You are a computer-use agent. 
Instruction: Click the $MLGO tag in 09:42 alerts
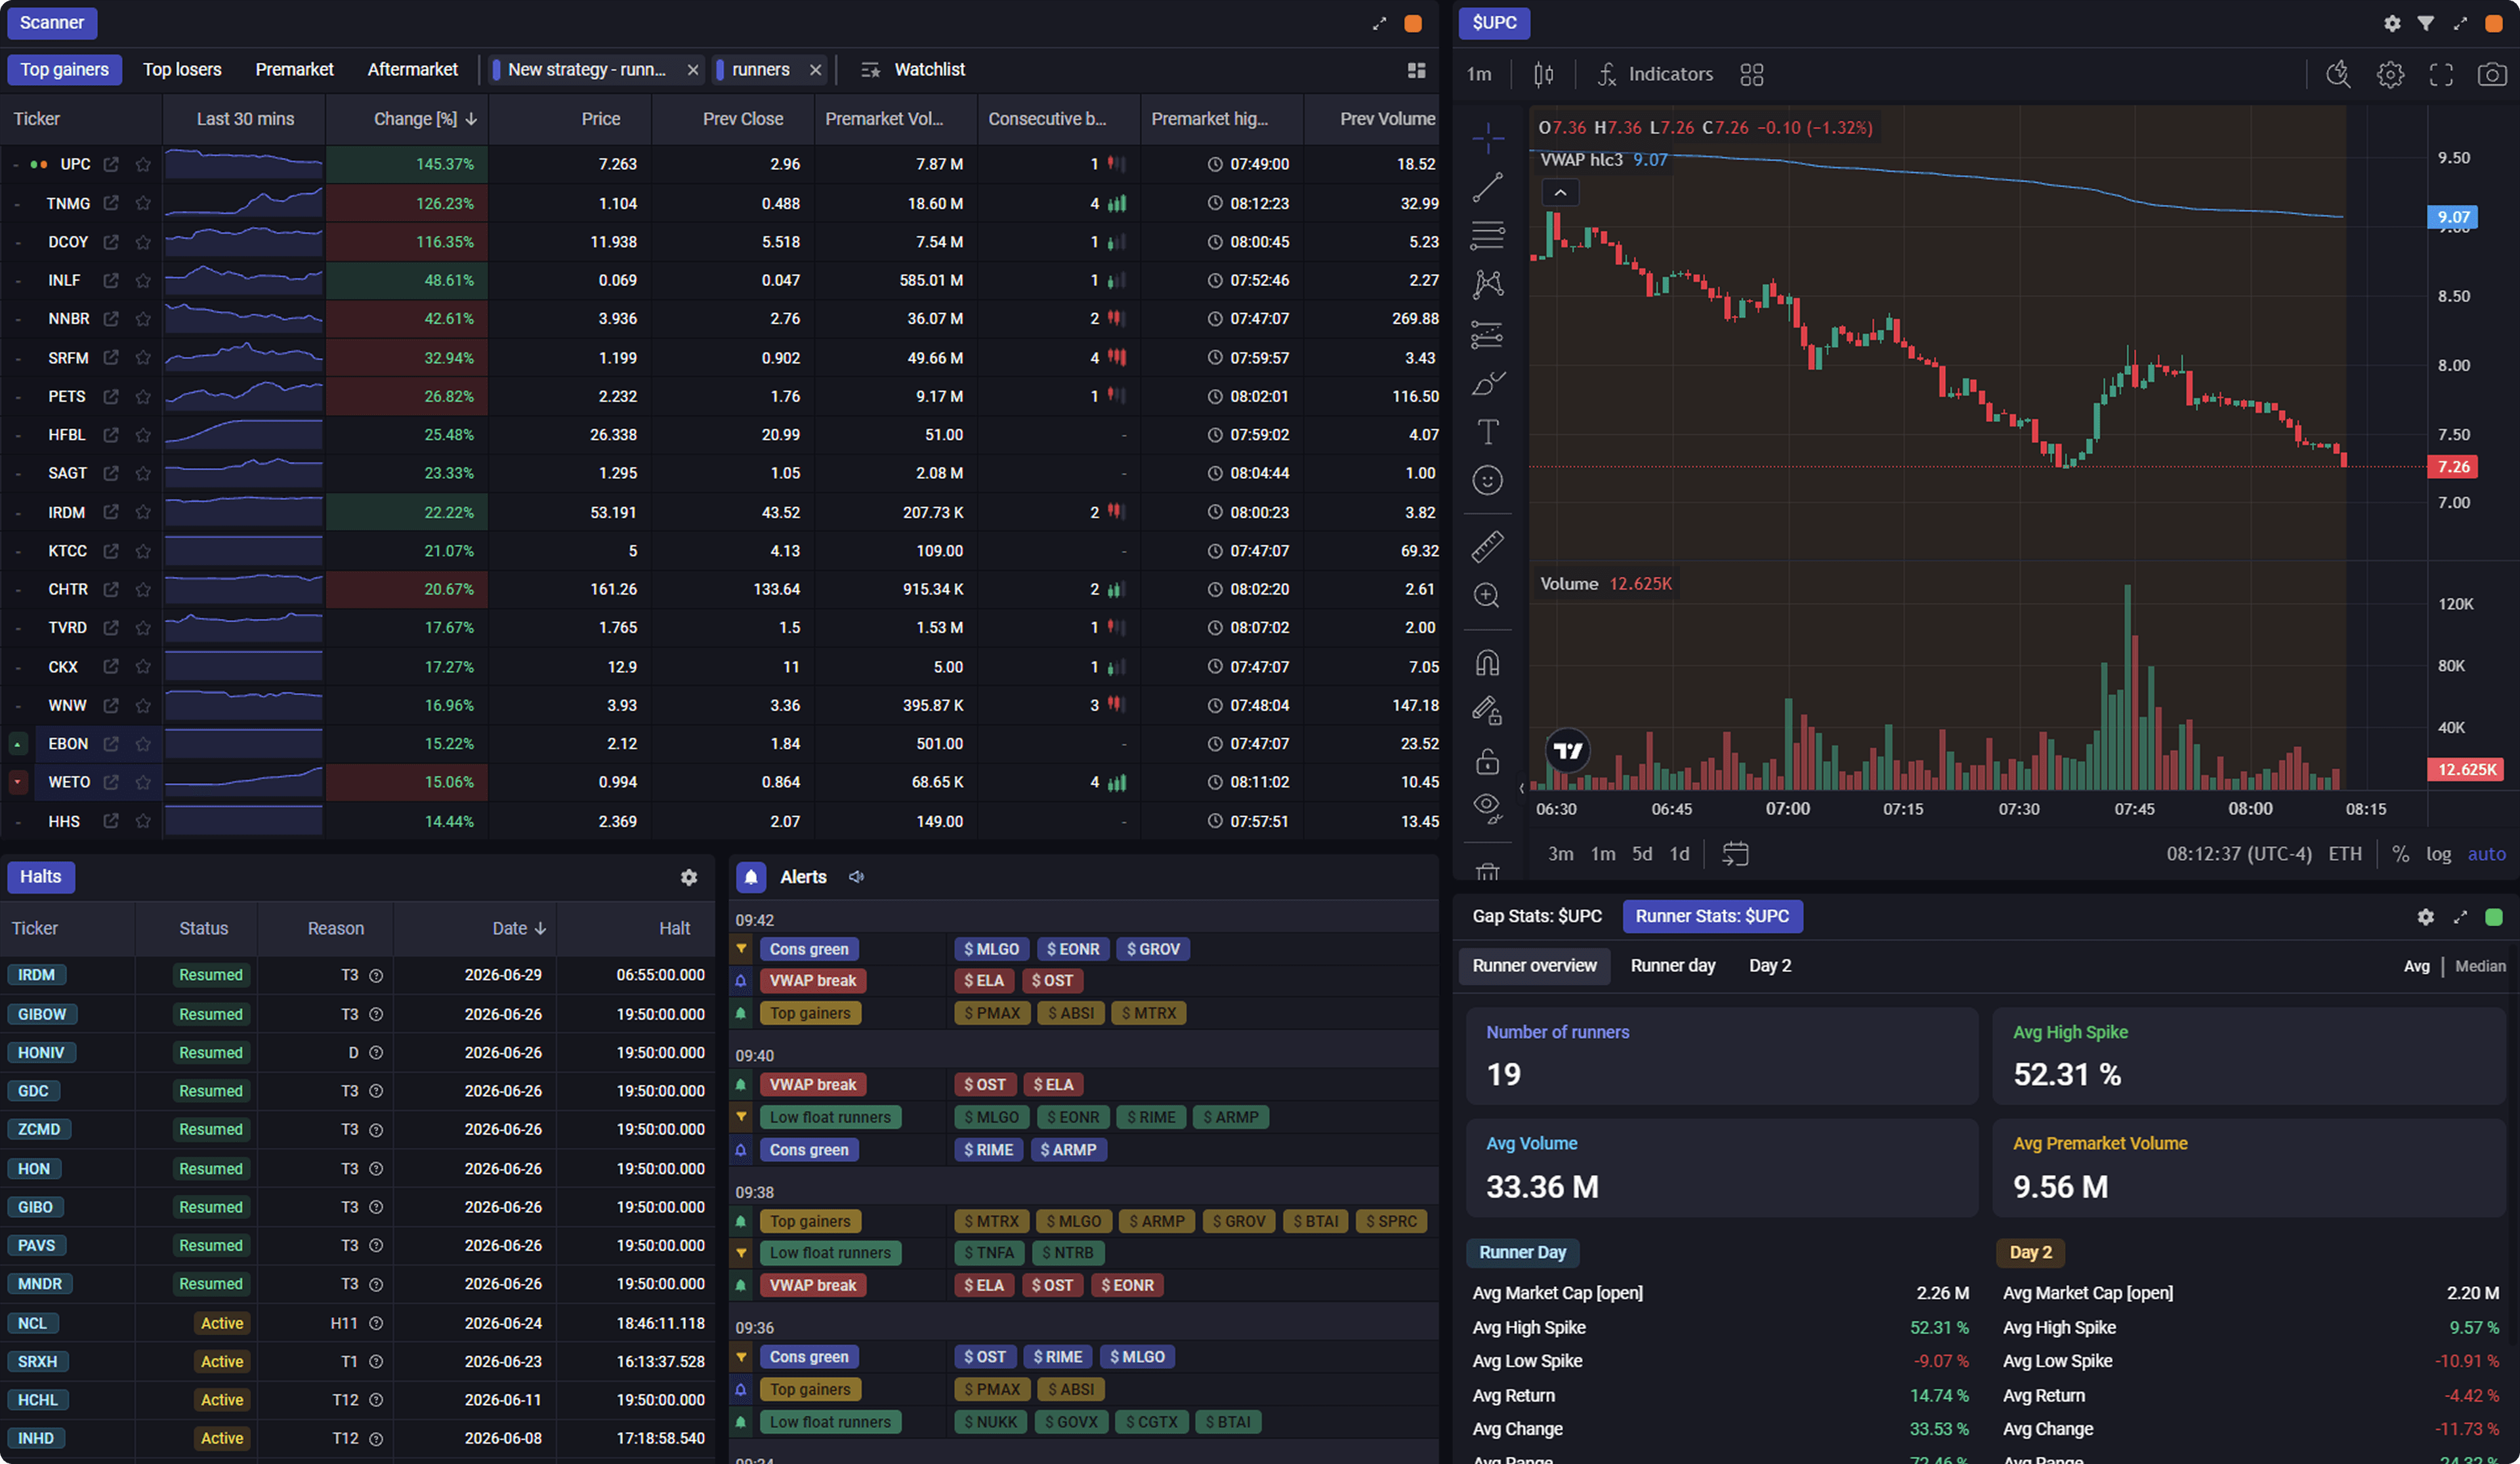991,949
